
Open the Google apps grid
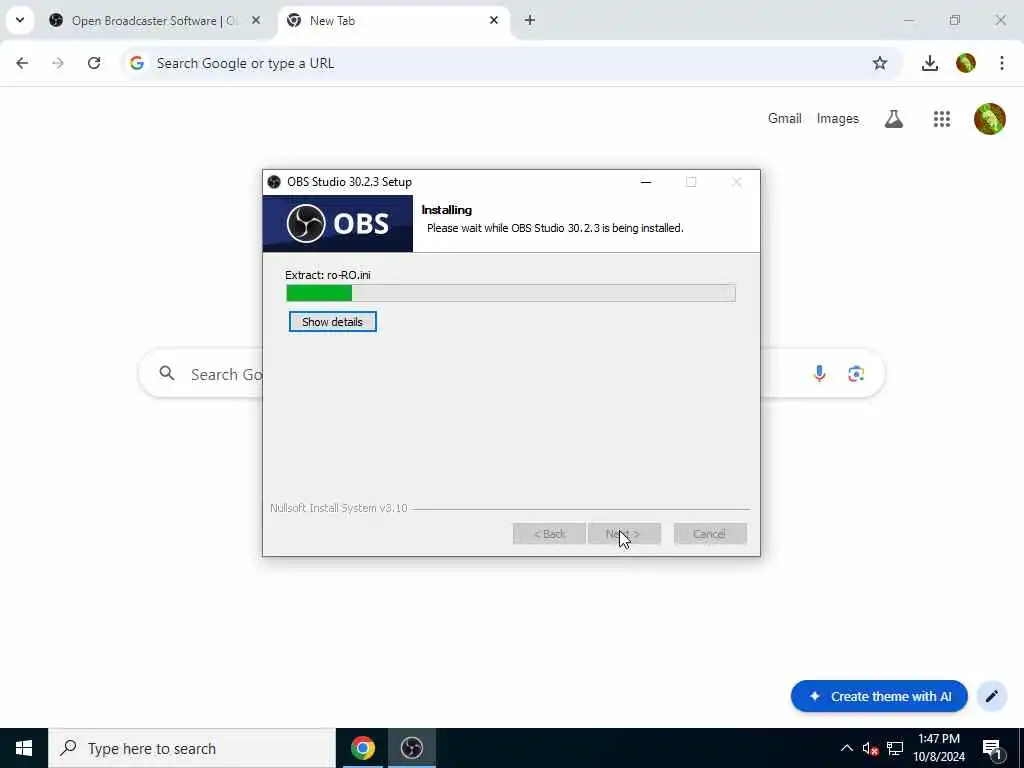tap(942, 119)
